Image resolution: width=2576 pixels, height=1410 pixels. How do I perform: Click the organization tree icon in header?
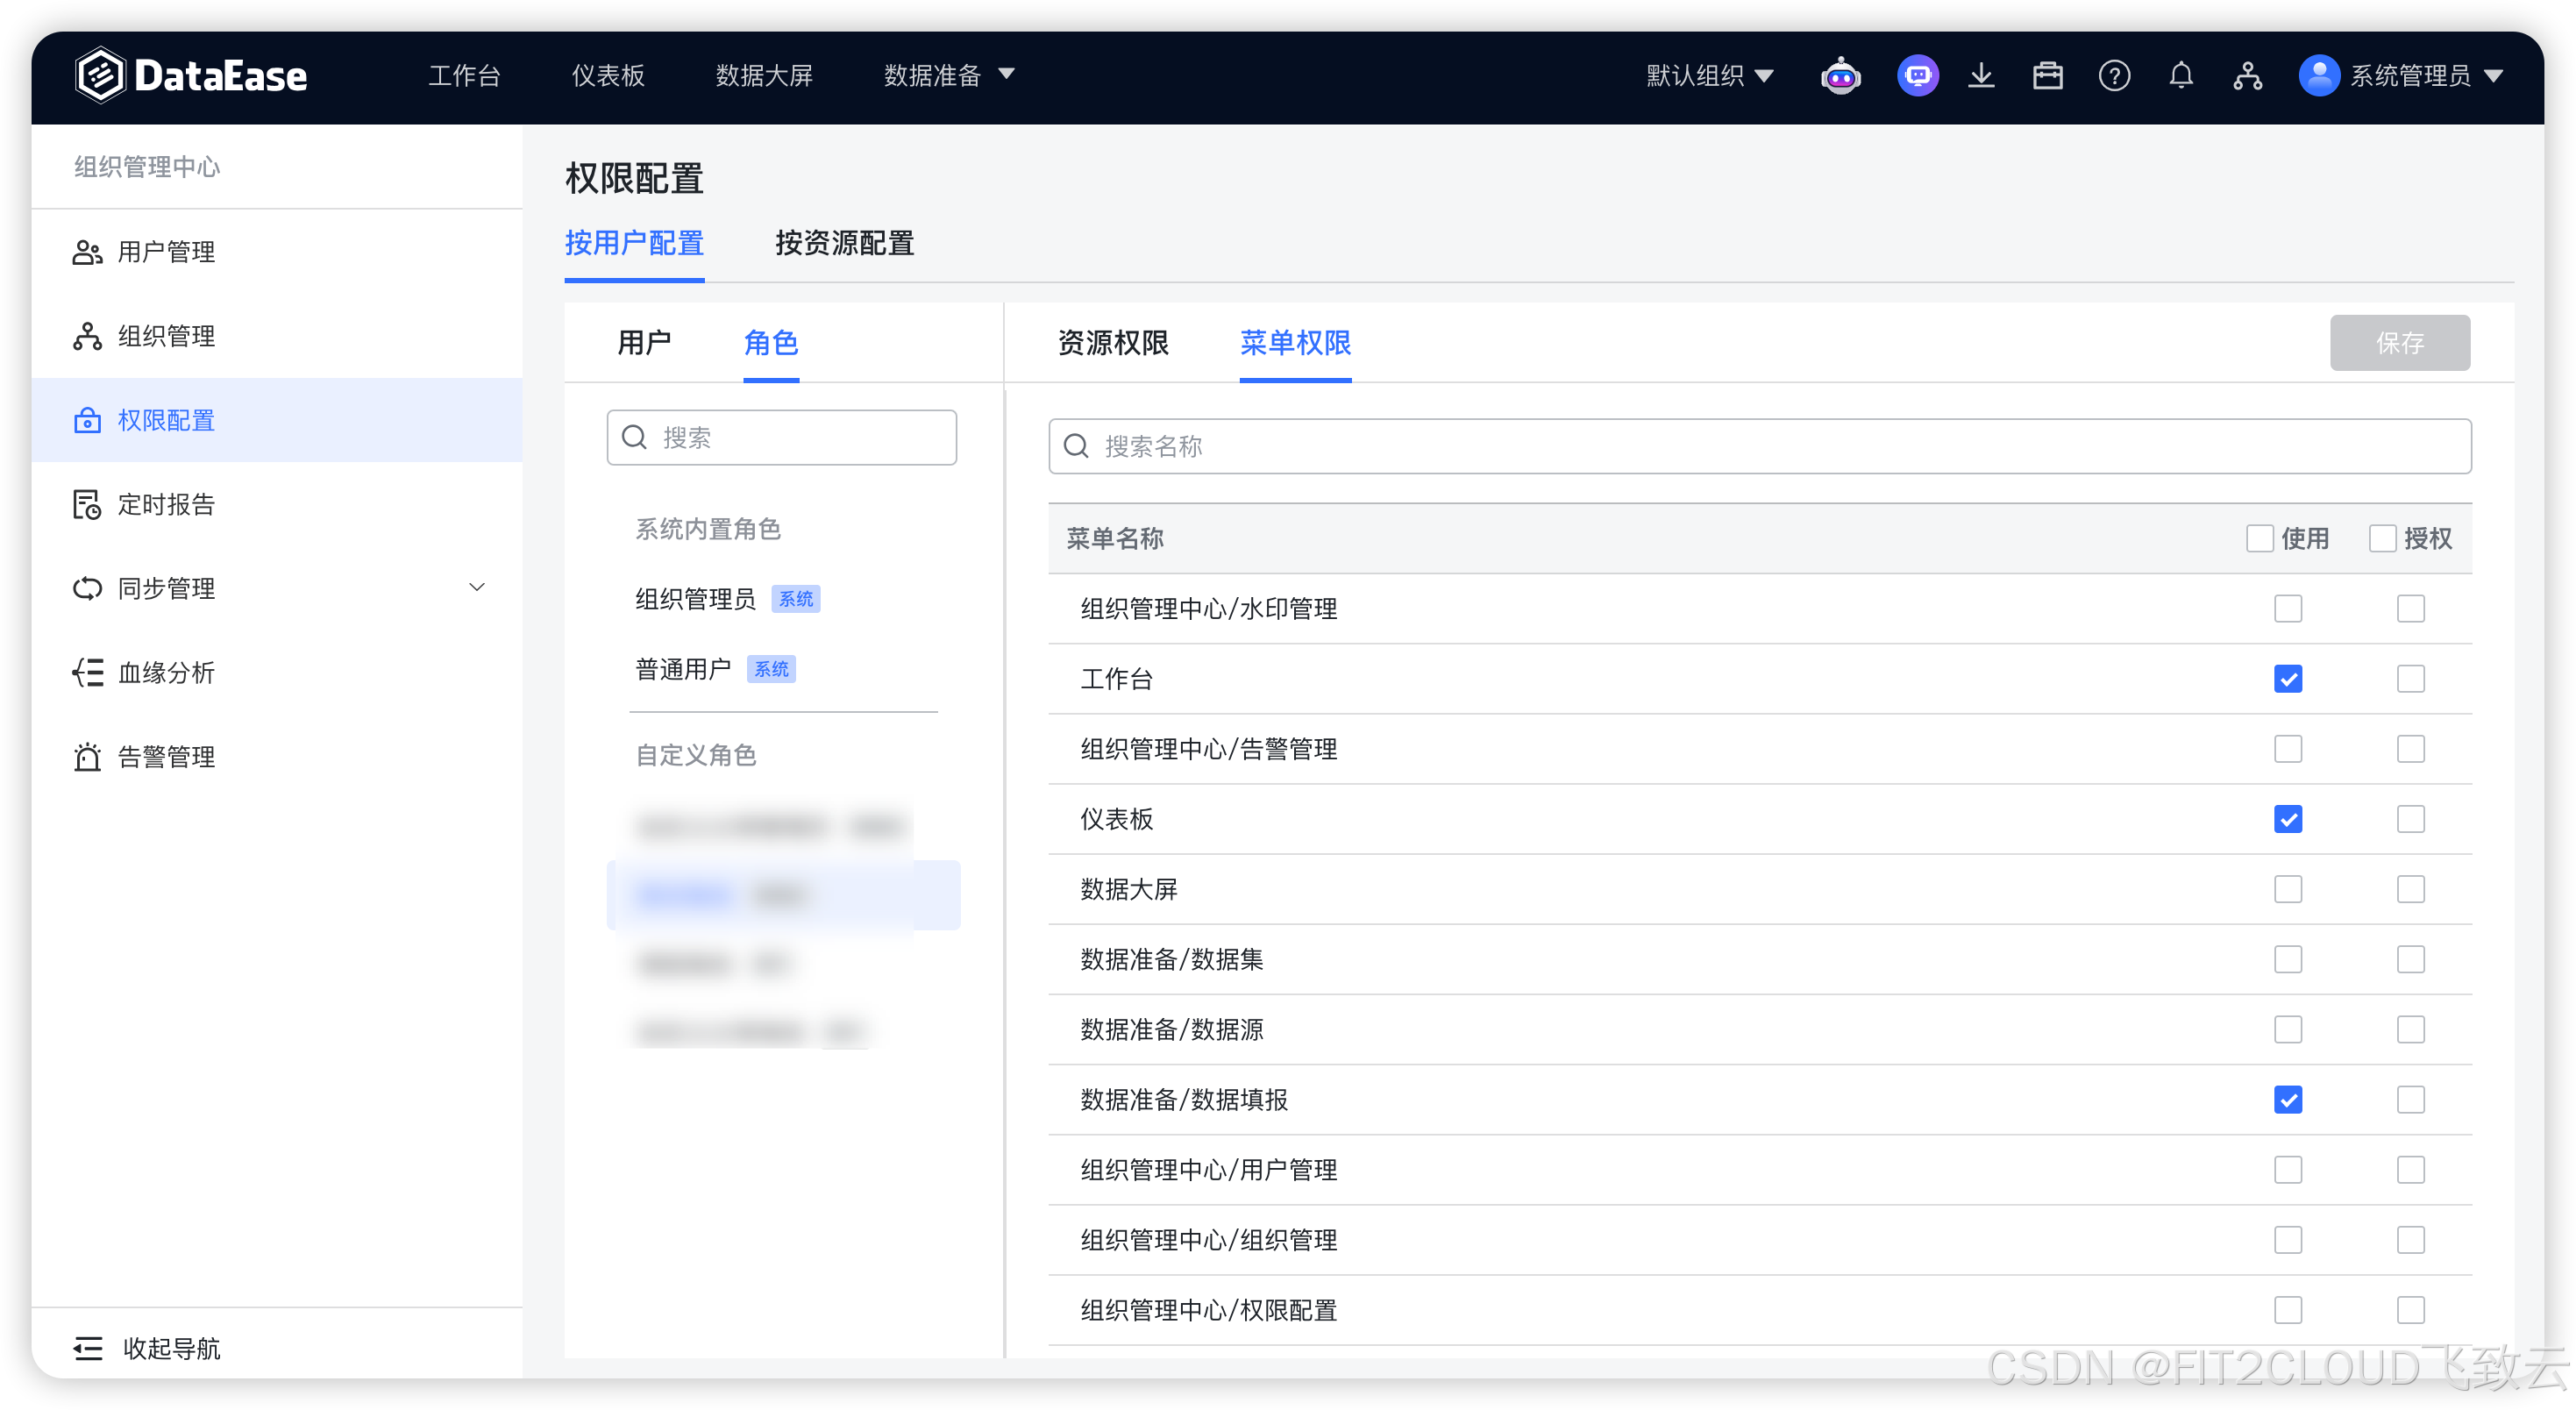click(2247, 76)
